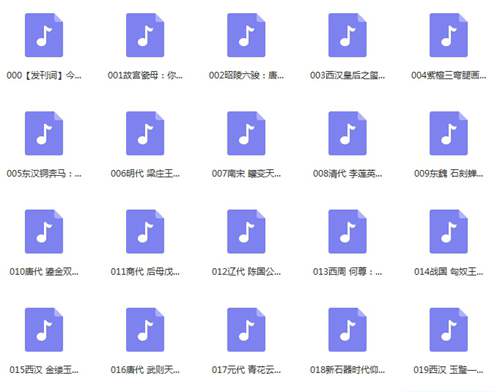Select the 015西汉 金缕玉 audio file
The image size is (500, 392).
point(44,330)
